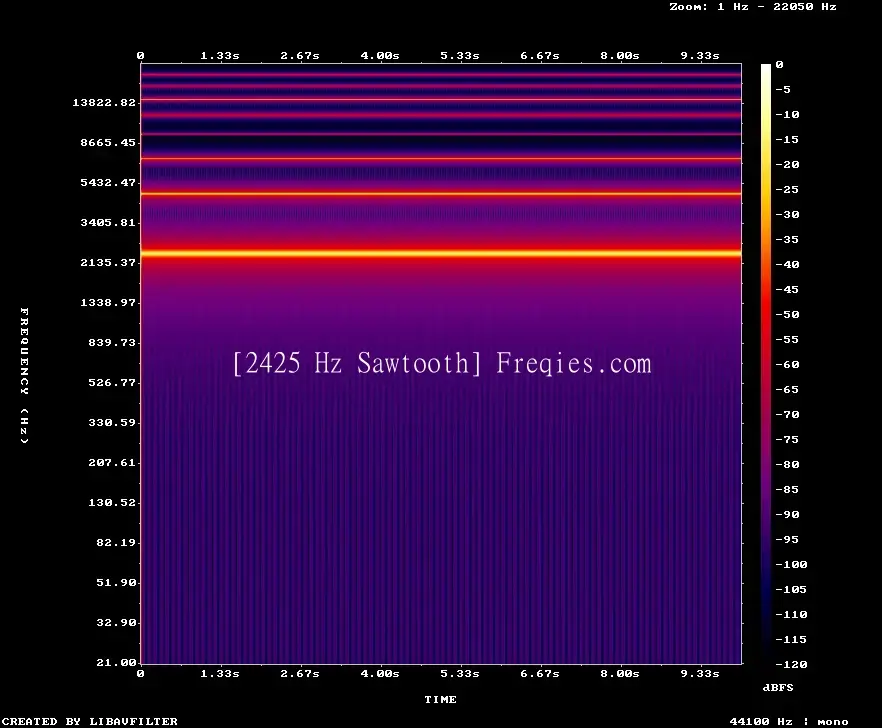Click the -10 dBFS scale label
The height and width of the screenshot is (728, 882).
tap(787, 114)
